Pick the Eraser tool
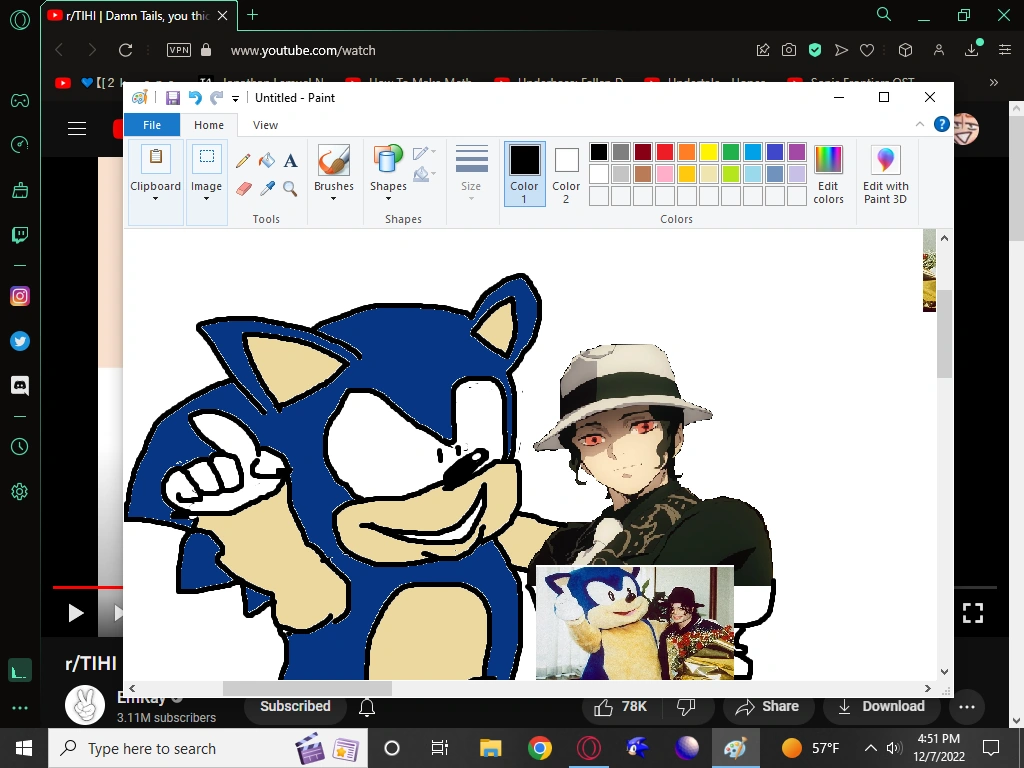 [x=243, y=188]
